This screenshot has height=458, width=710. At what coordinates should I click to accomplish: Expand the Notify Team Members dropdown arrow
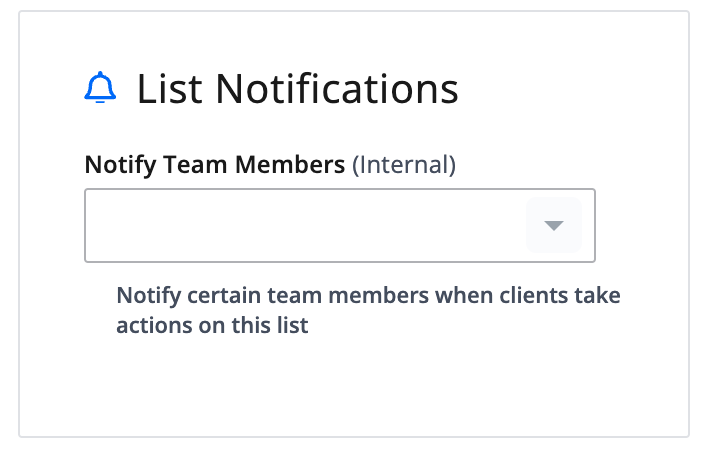(553, 225)
